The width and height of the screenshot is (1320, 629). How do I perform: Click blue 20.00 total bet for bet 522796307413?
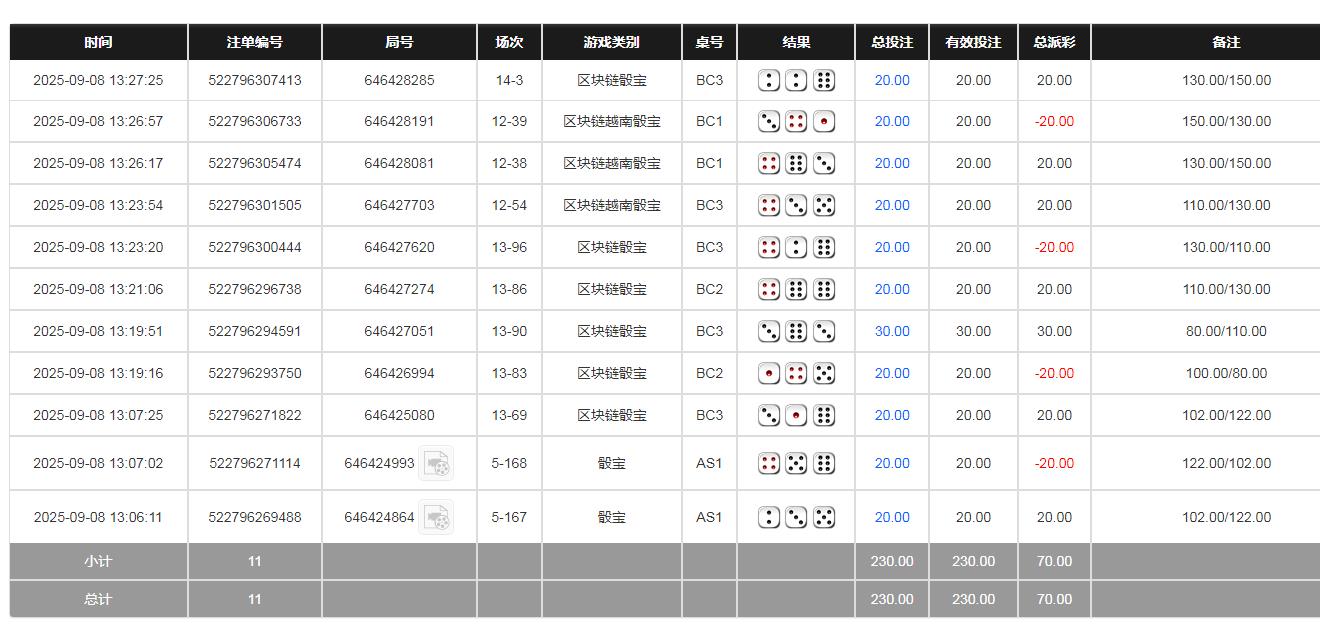point(891,80)
